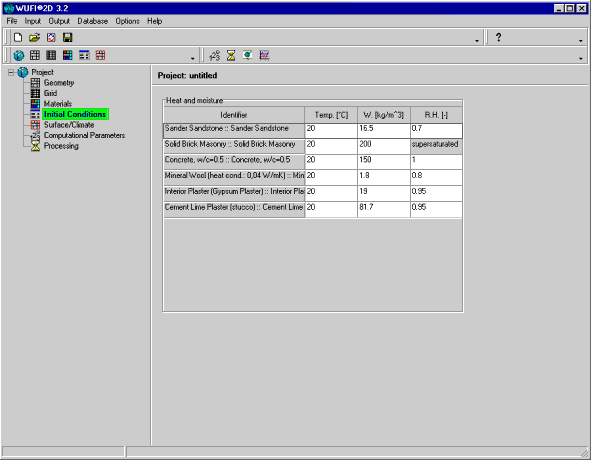Save project with floppy disk icon
The image size is (591, 460).
point(67,37)
